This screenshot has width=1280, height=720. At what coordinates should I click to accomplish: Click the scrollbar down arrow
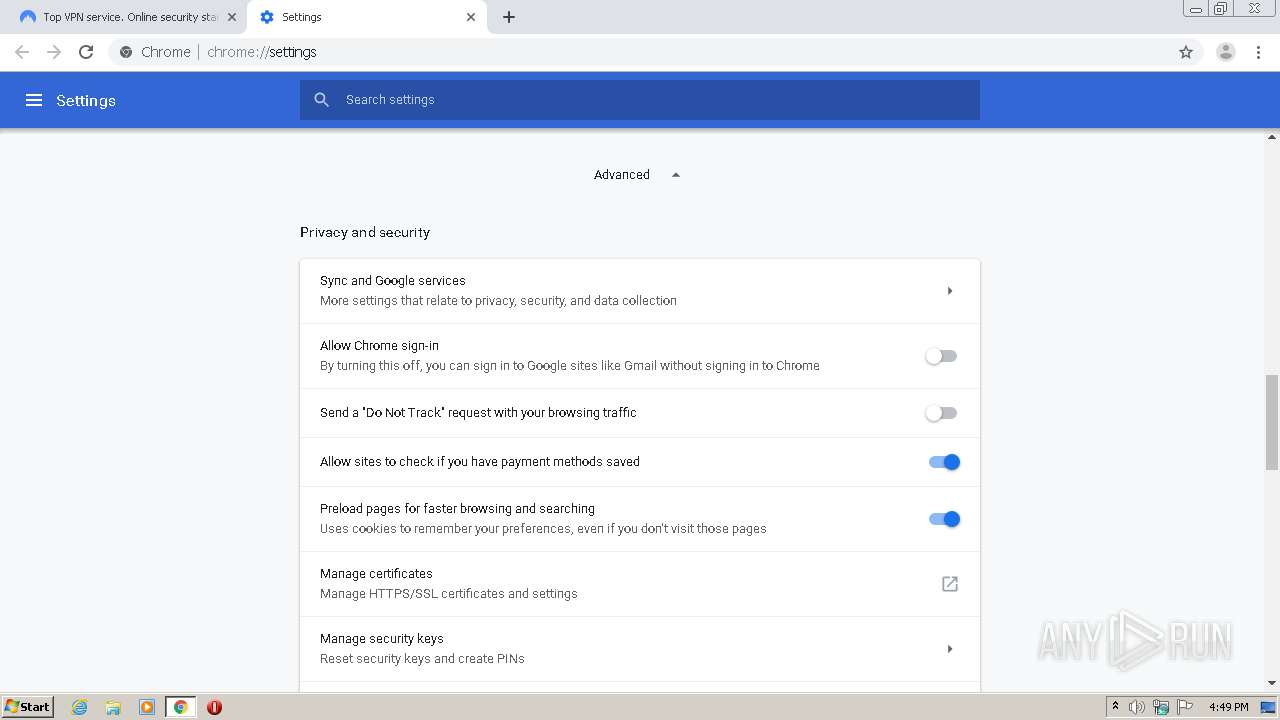(x=1272, y=683)
